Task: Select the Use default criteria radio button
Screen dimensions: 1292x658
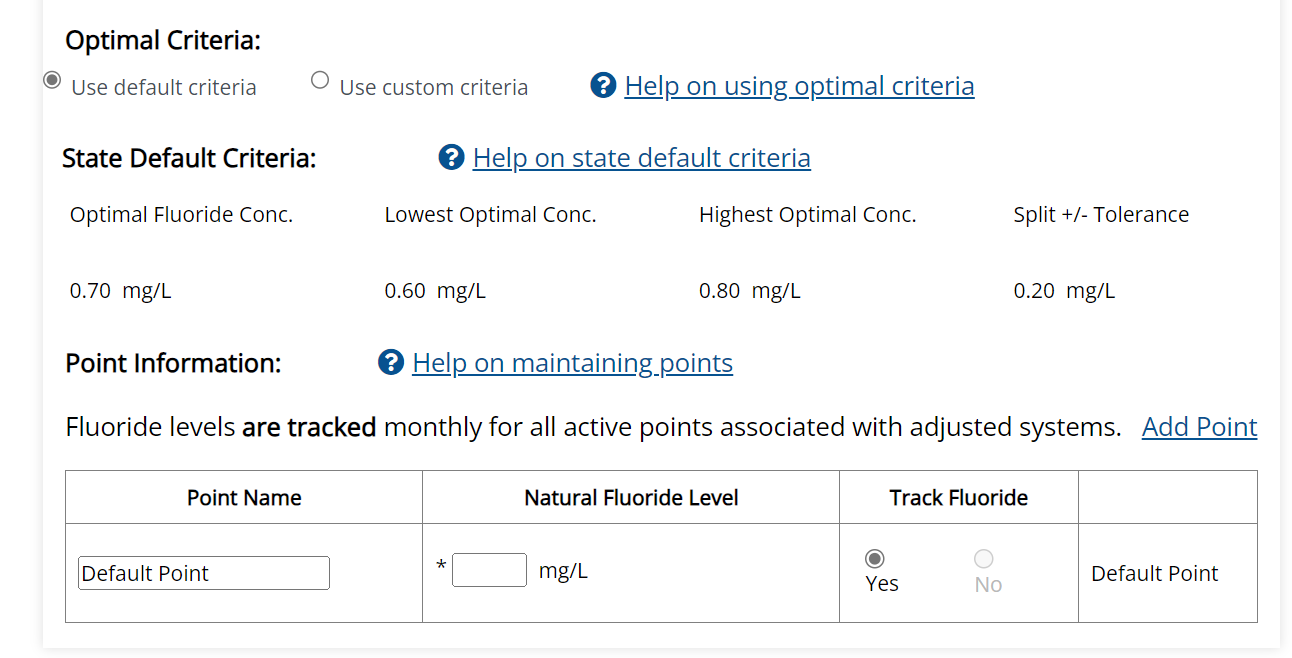Action: 53,80
